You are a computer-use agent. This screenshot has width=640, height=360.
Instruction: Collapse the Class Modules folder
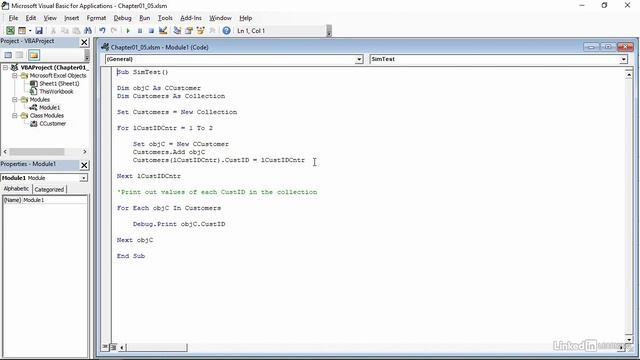[15, 116]
